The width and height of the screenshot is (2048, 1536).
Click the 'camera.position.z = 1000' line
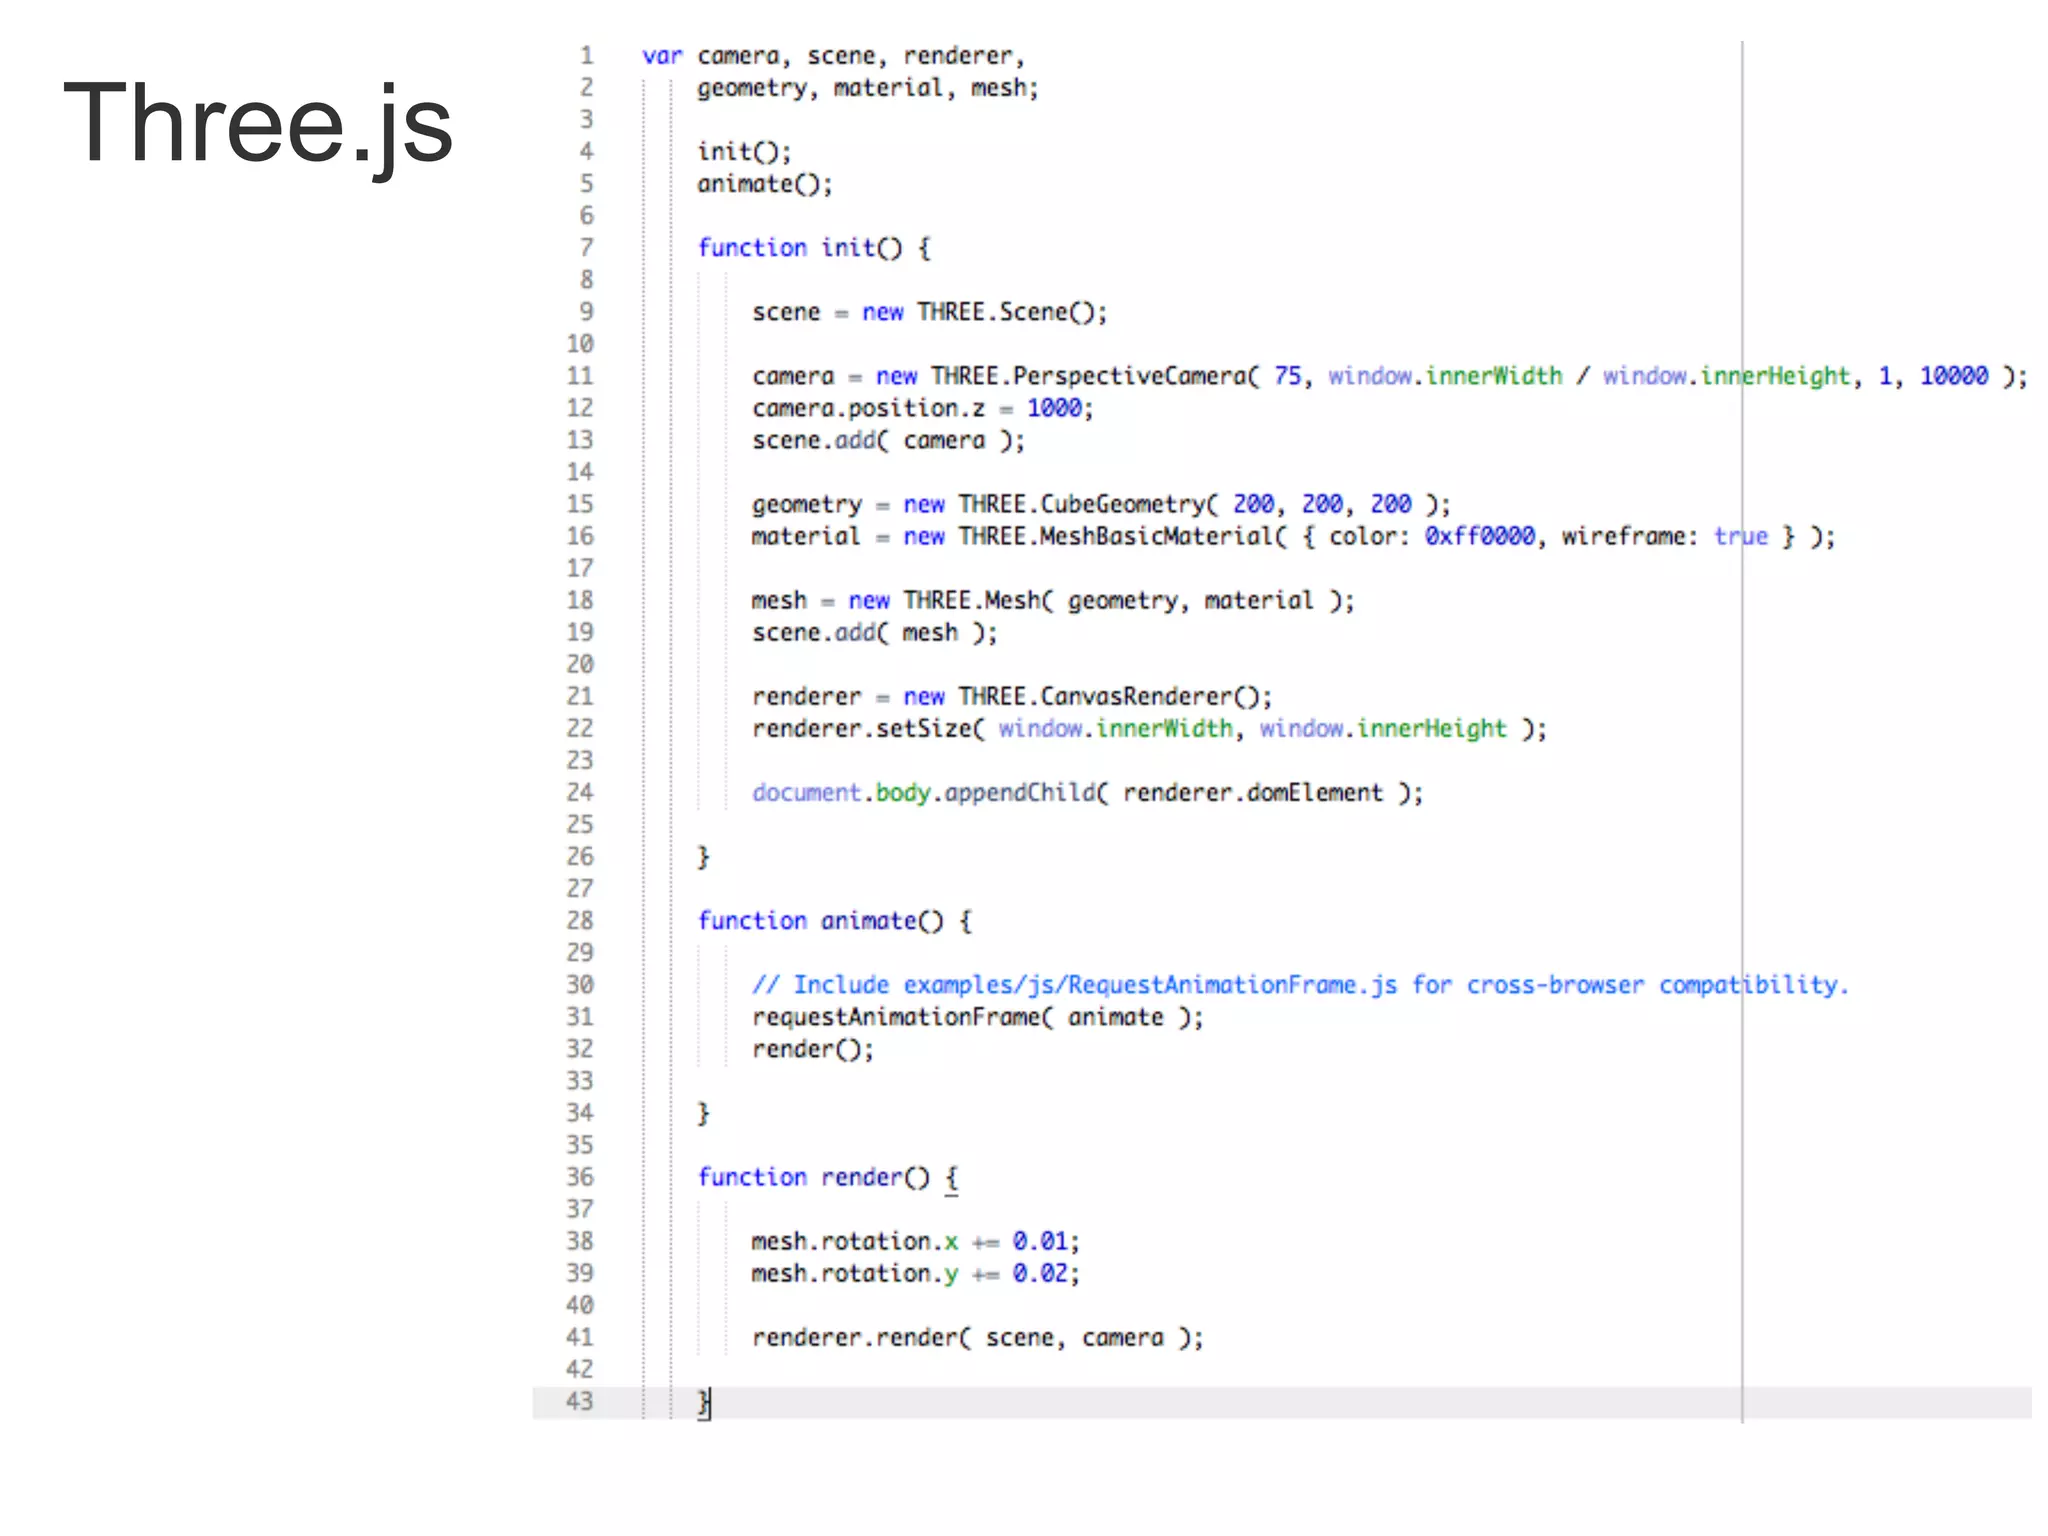[922, 408]
